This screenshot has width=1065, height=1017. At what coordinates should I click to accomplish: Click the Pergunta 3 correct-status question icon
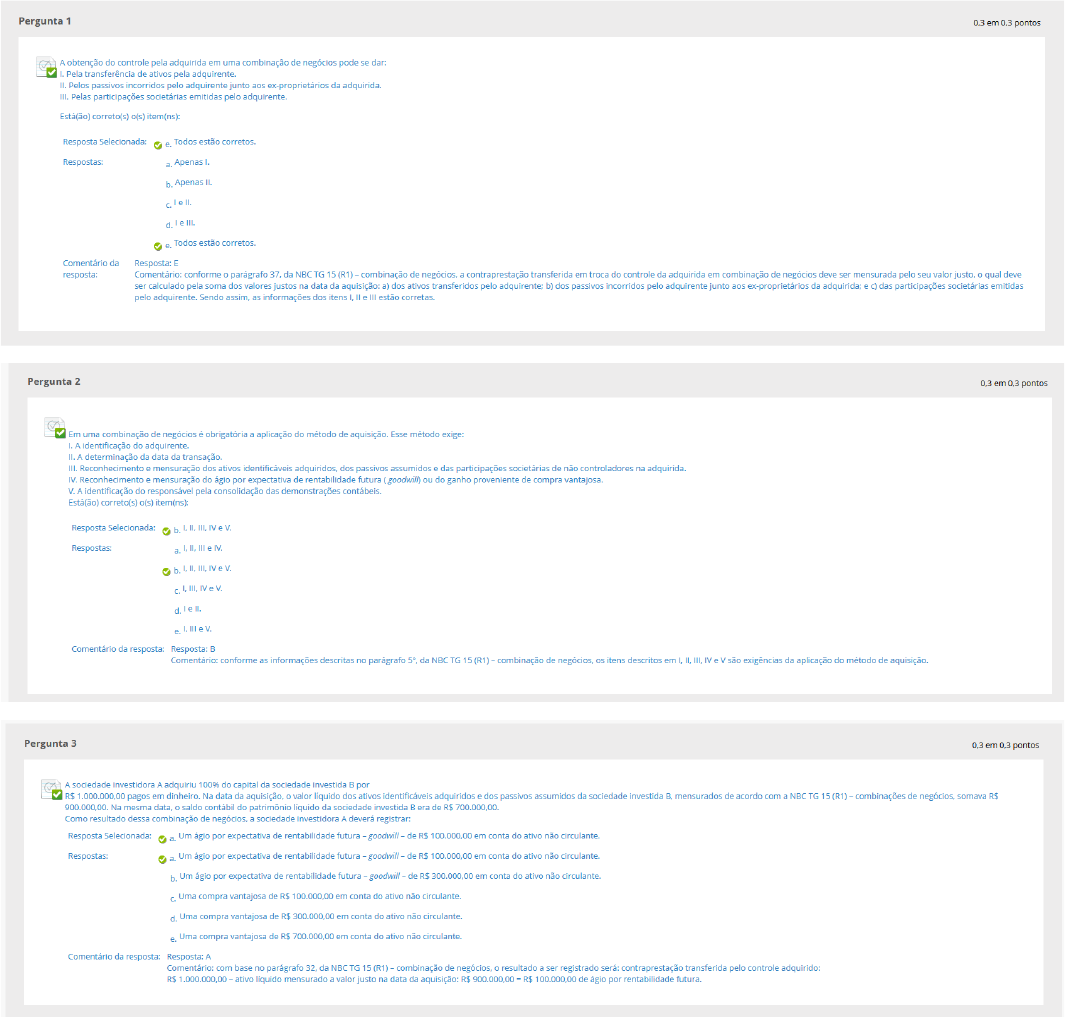[x=51, y=789]
